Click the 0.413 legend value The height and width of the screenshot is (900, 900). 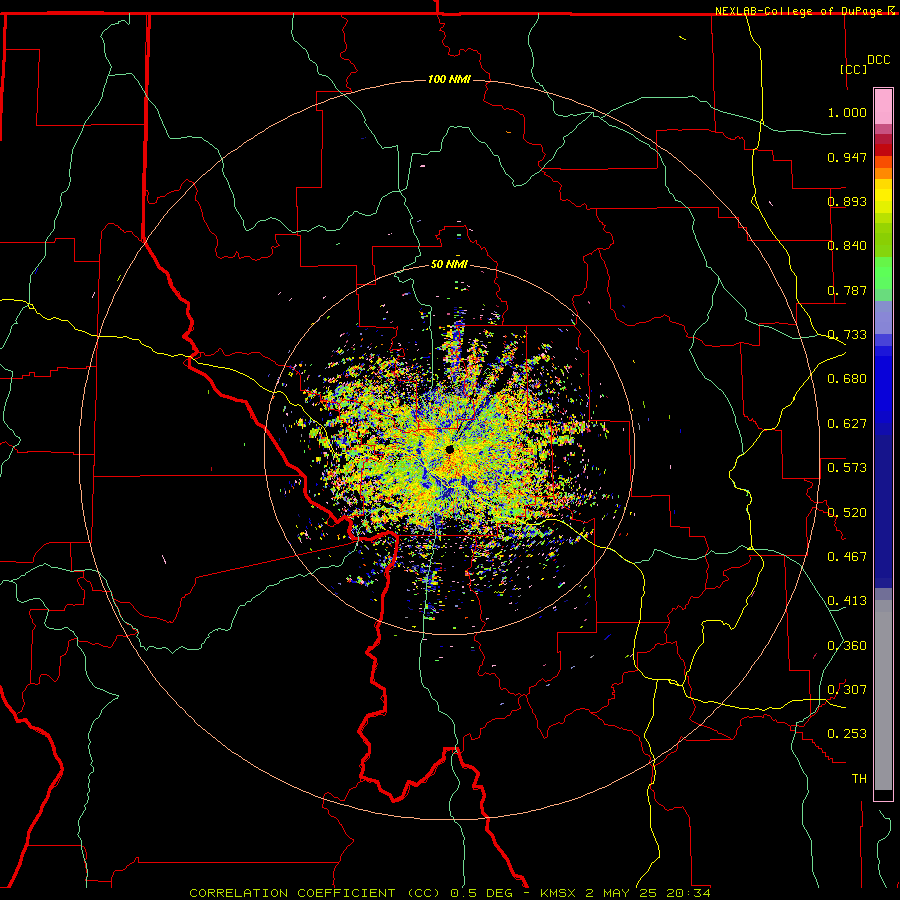point(847,601)
